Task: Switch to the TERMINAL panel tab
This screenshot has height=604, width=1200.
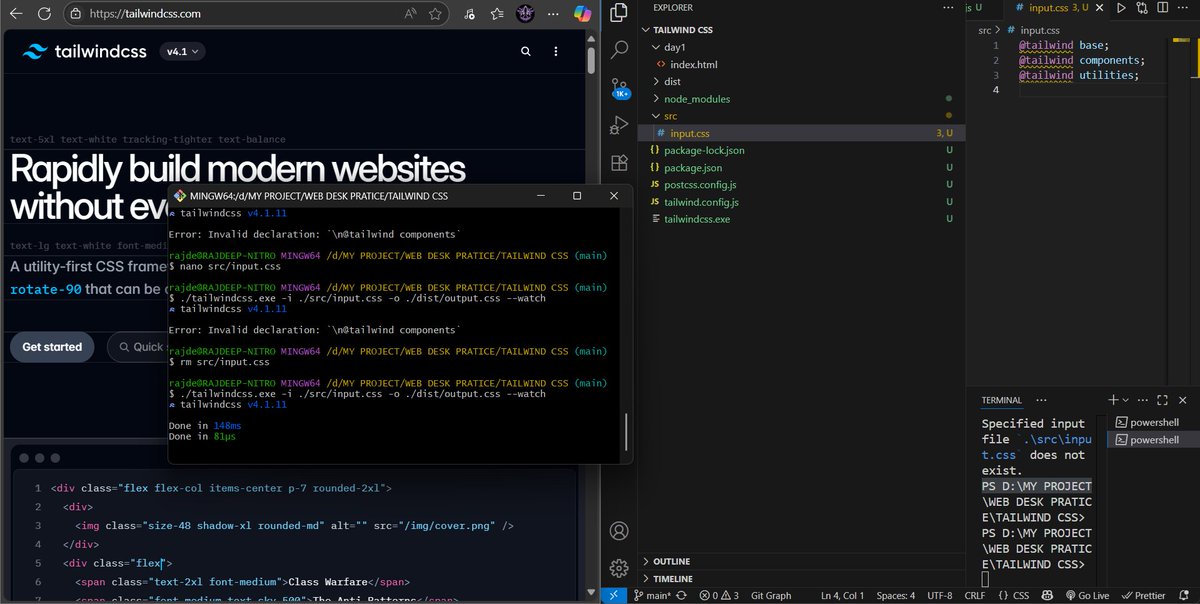Action: 1001,400
